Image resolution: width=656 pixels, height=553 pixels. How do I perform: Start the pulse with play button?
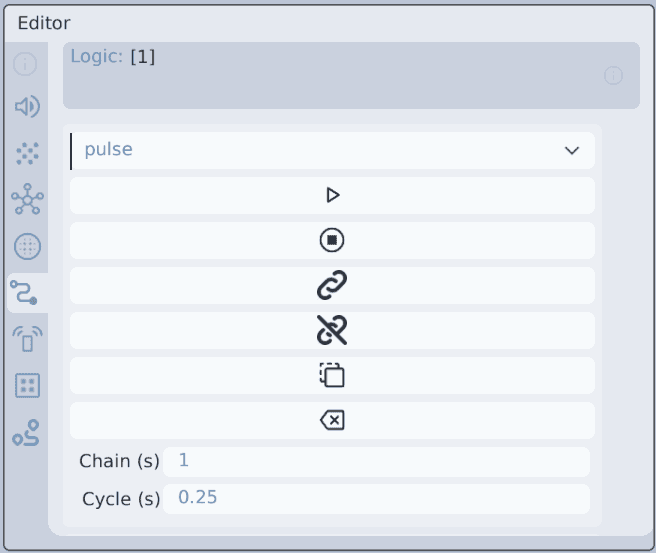click(x=332, y=195)
